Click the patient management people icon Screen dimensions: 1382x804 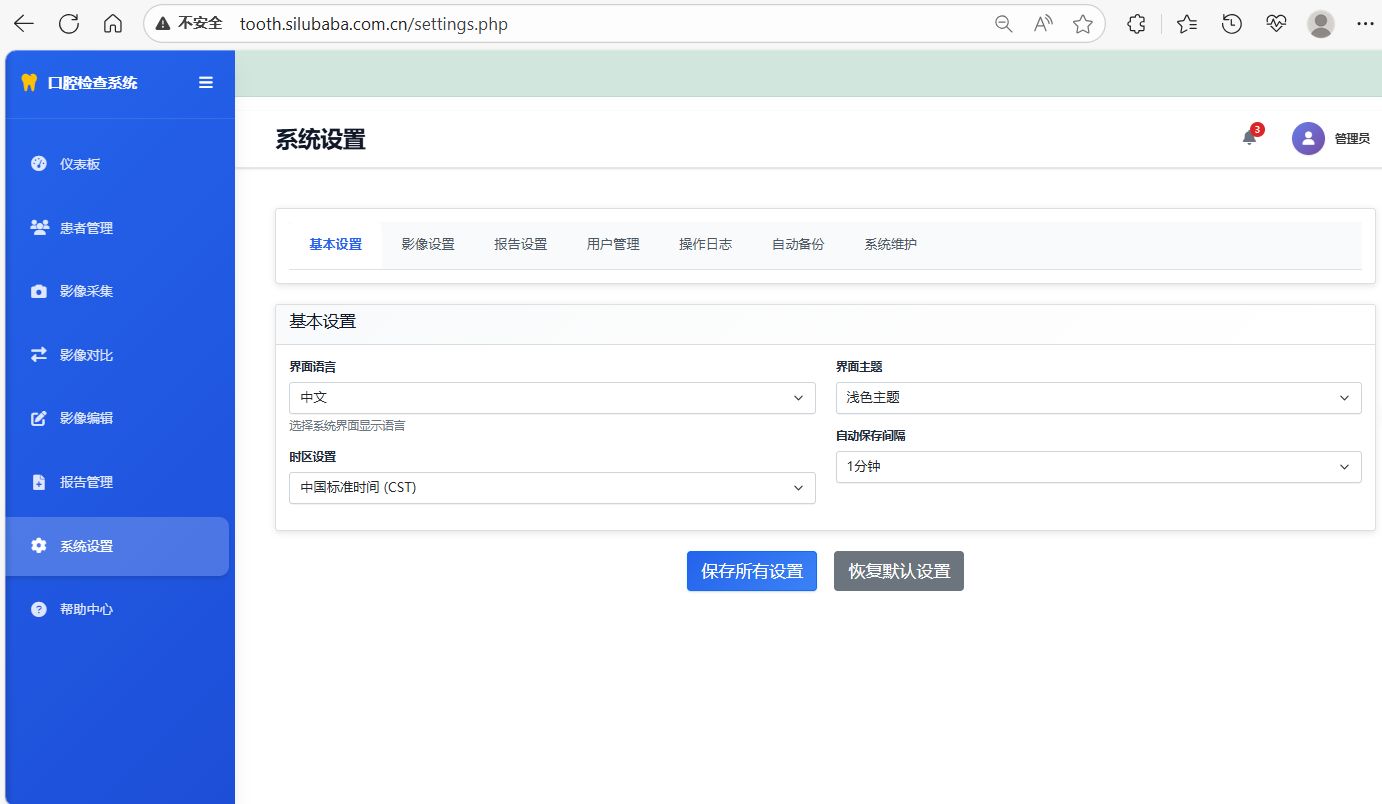tap(39, 228)
